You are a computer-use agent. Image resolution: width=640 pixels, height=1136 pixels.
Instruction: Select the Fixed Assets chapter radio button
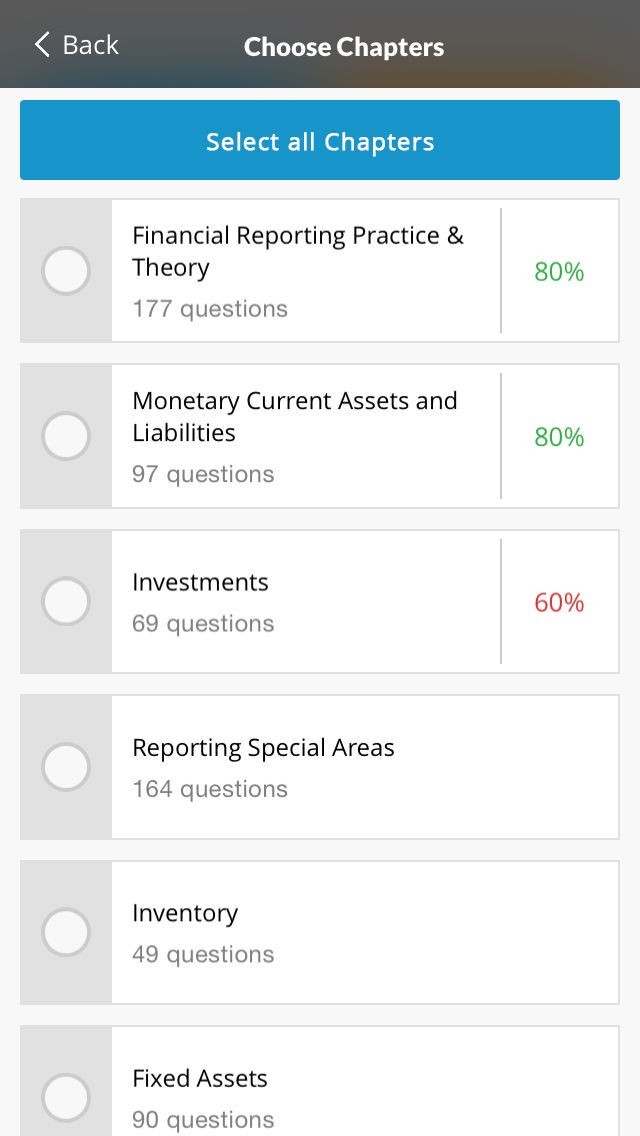click(66, 1097)
